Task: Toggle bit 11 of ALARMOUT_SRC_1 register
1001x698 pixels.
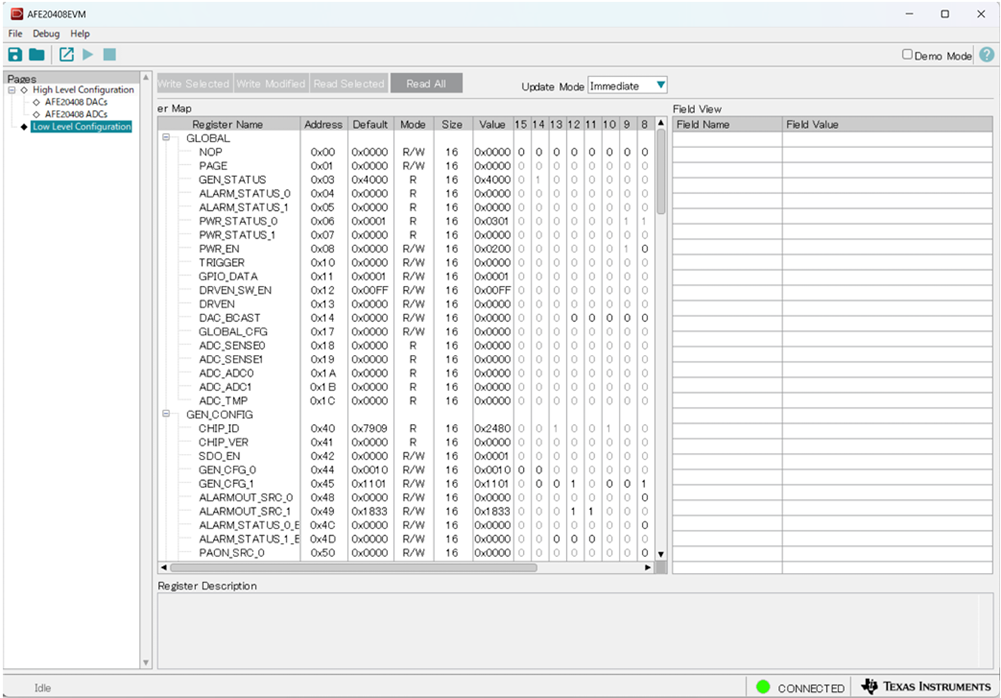Action: [591, 512]
